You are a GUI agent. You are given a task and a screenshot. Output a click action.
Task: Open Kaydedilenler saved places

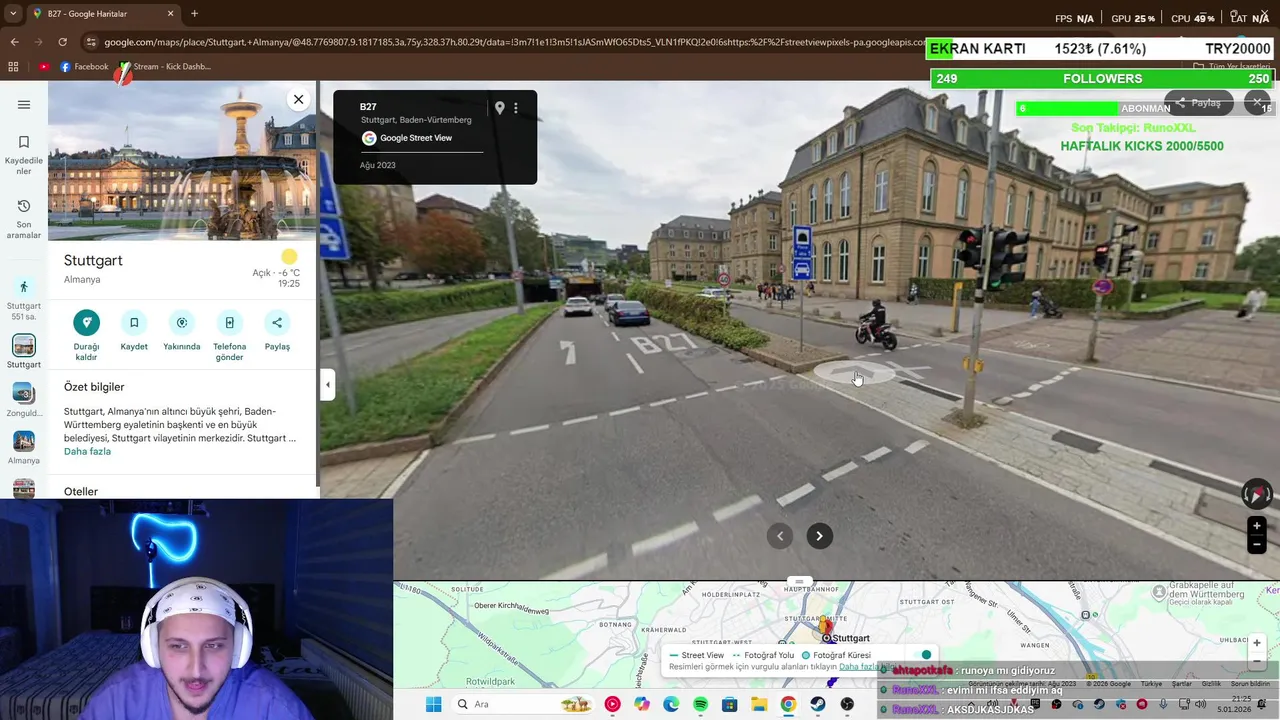coord(24,156)
